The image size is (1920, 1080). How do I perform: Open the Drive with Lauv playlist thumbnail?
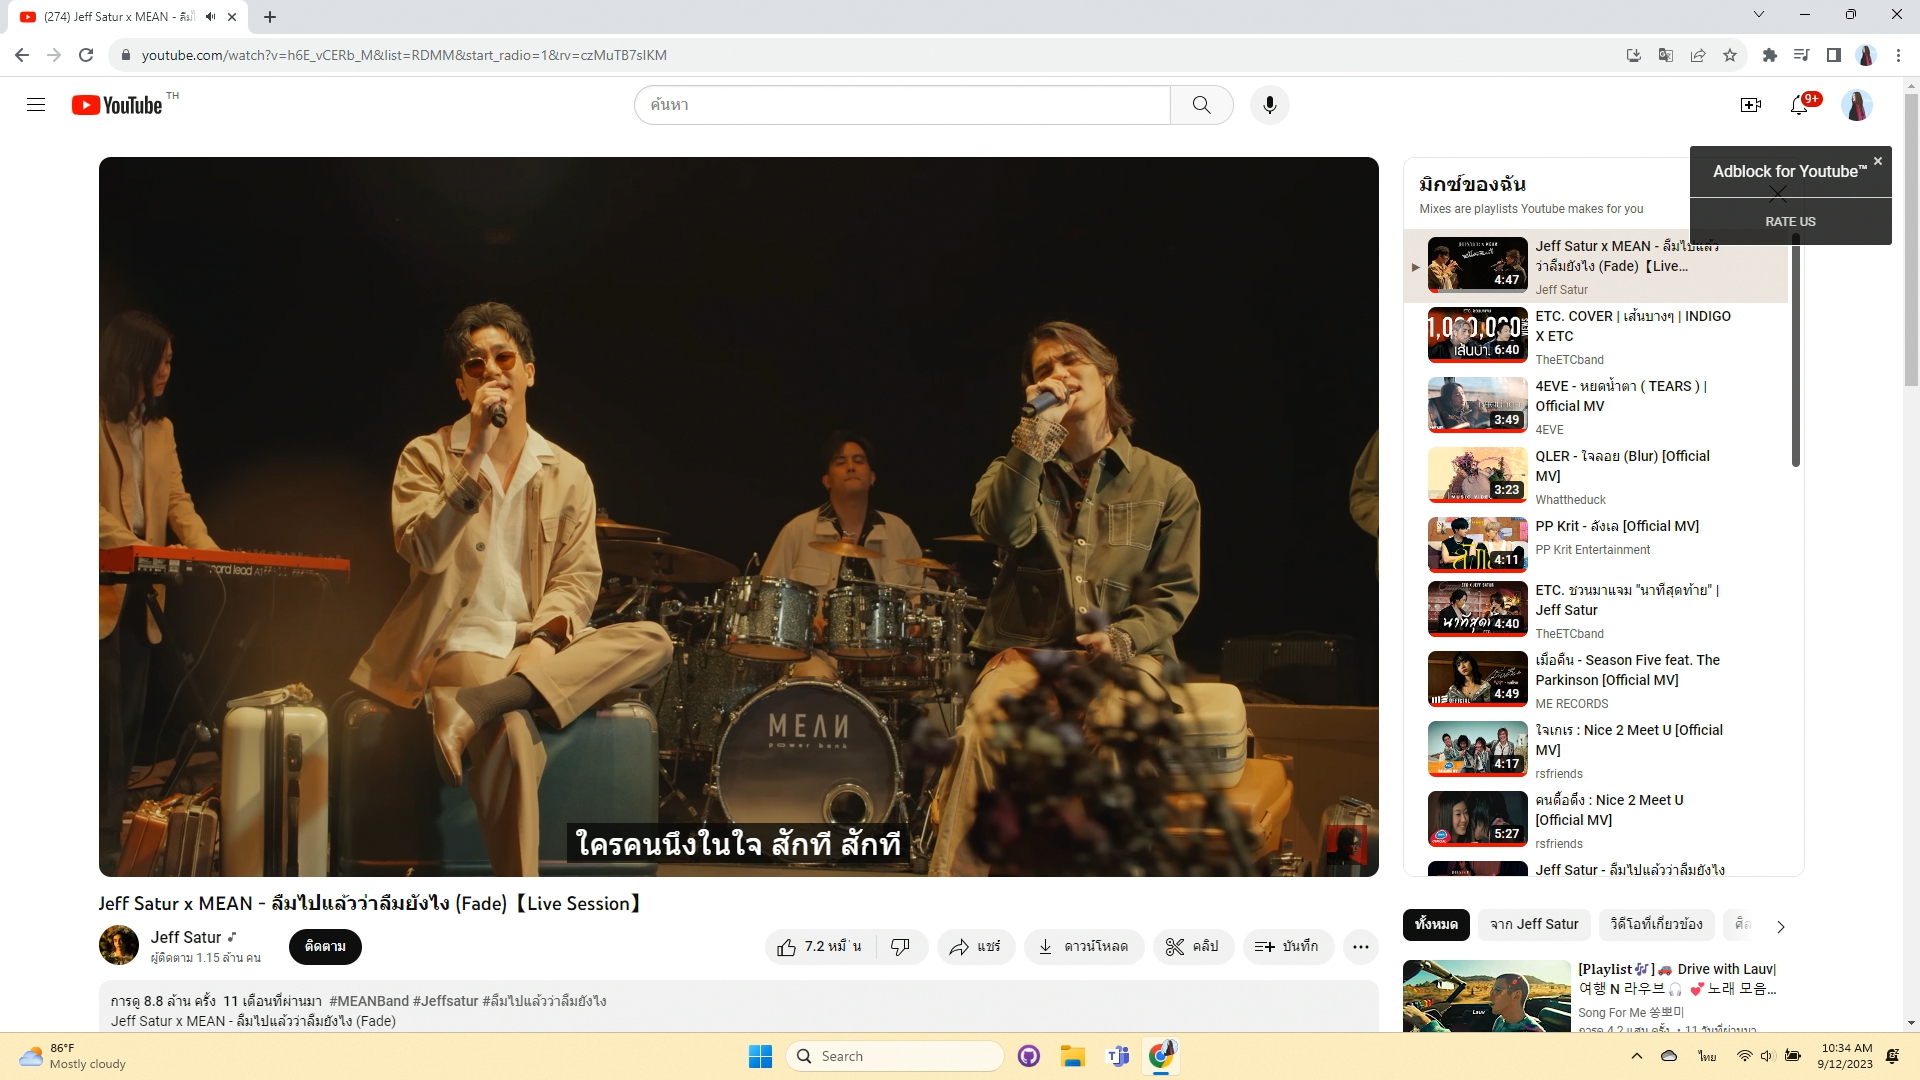[1486, 996]
